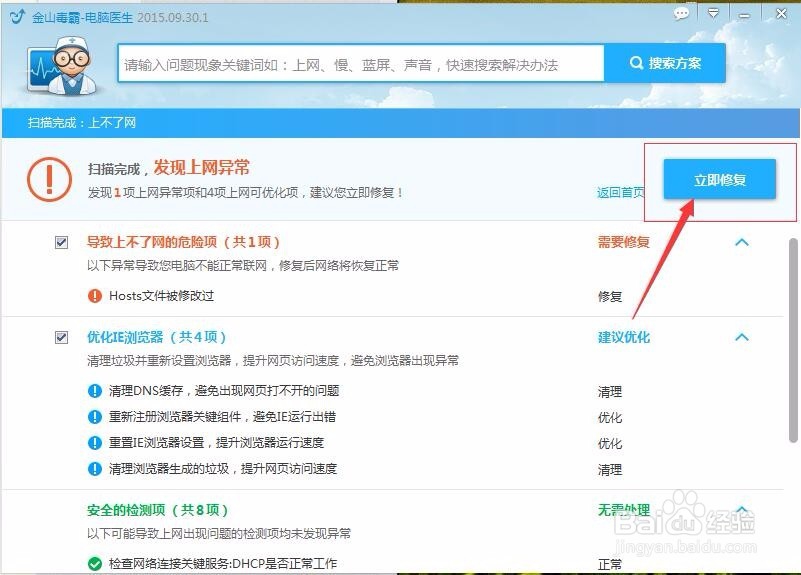Click the 清理DNS缓存 info icon

pos(95,391)
